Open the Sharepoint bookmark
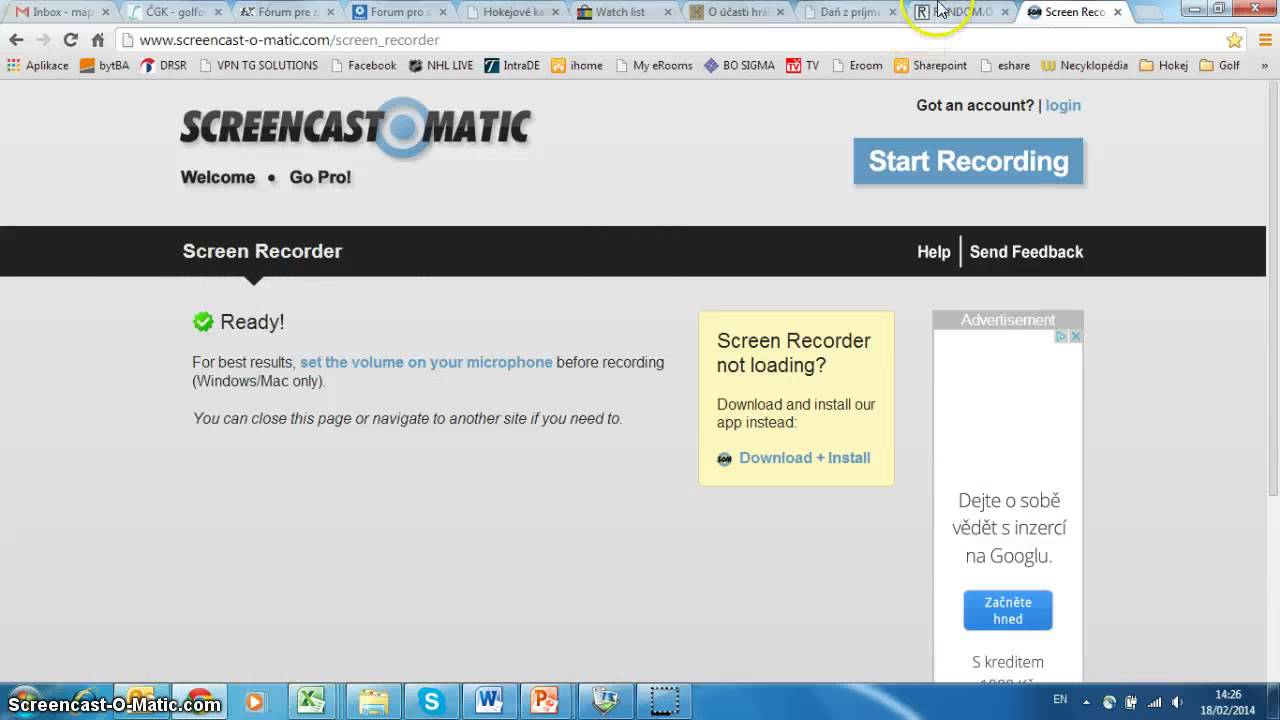The width and height of the screenshot is (1280, 720). [x=931, y=66]
